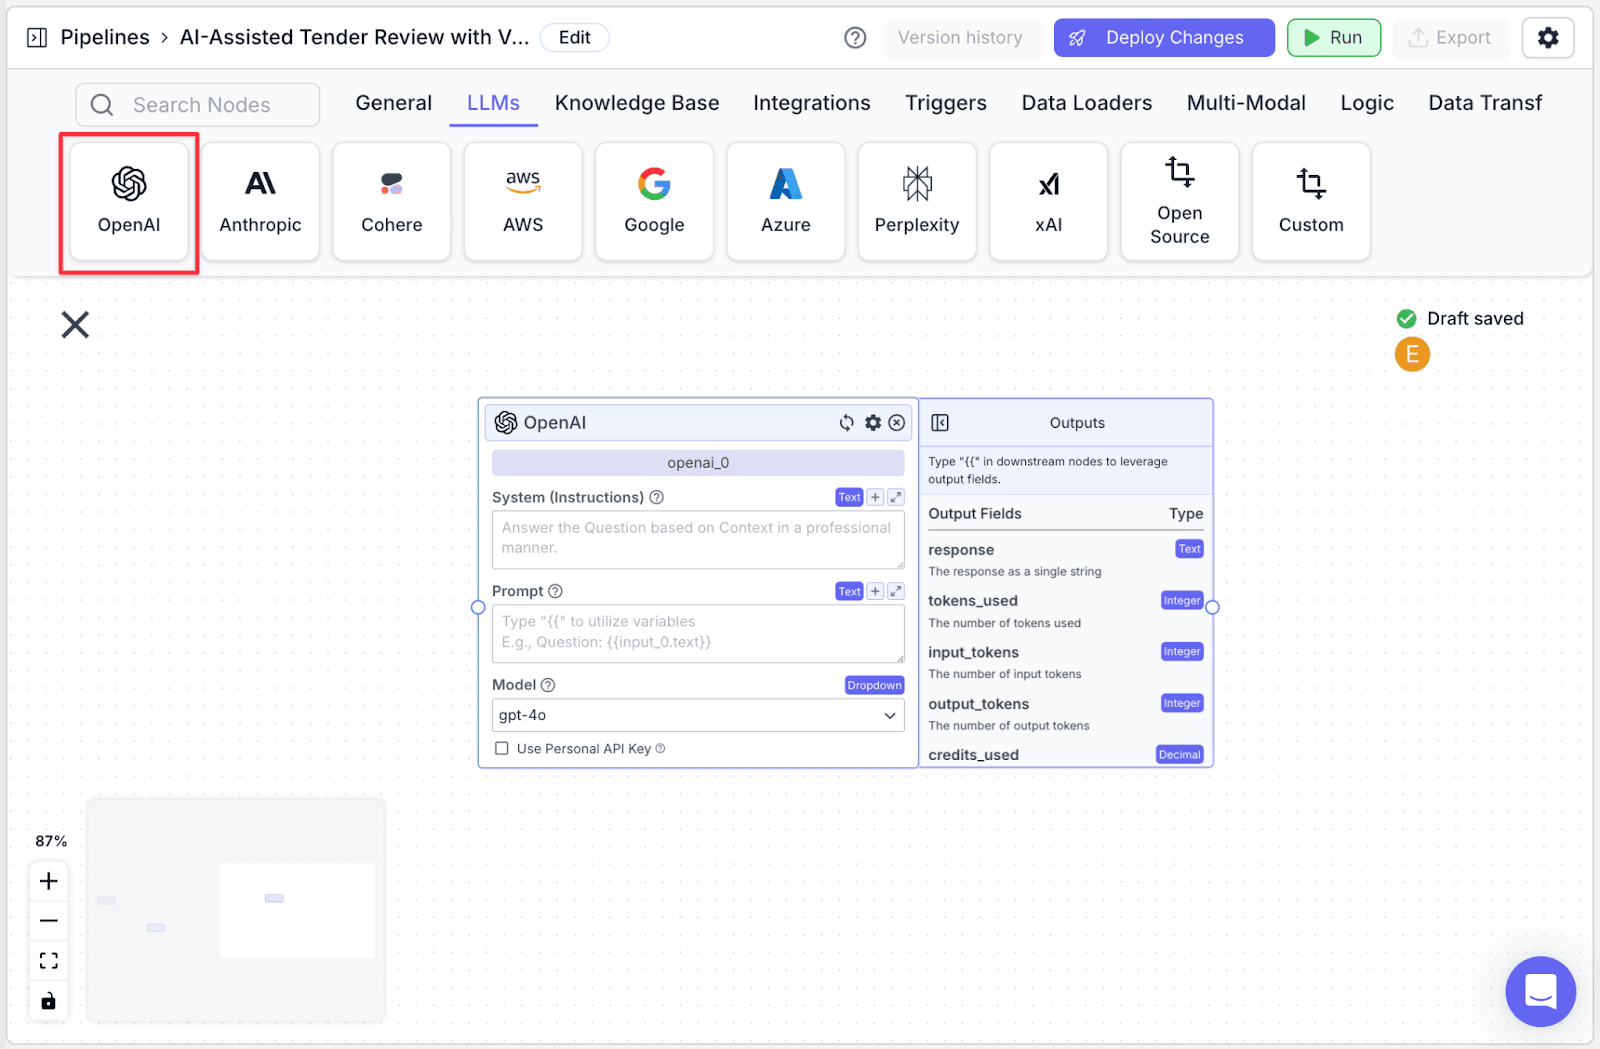Toggle Use Personal API Key checkbox
Screen dimensions: 1600x1049
pyautogui.click(x=502, y=748)
